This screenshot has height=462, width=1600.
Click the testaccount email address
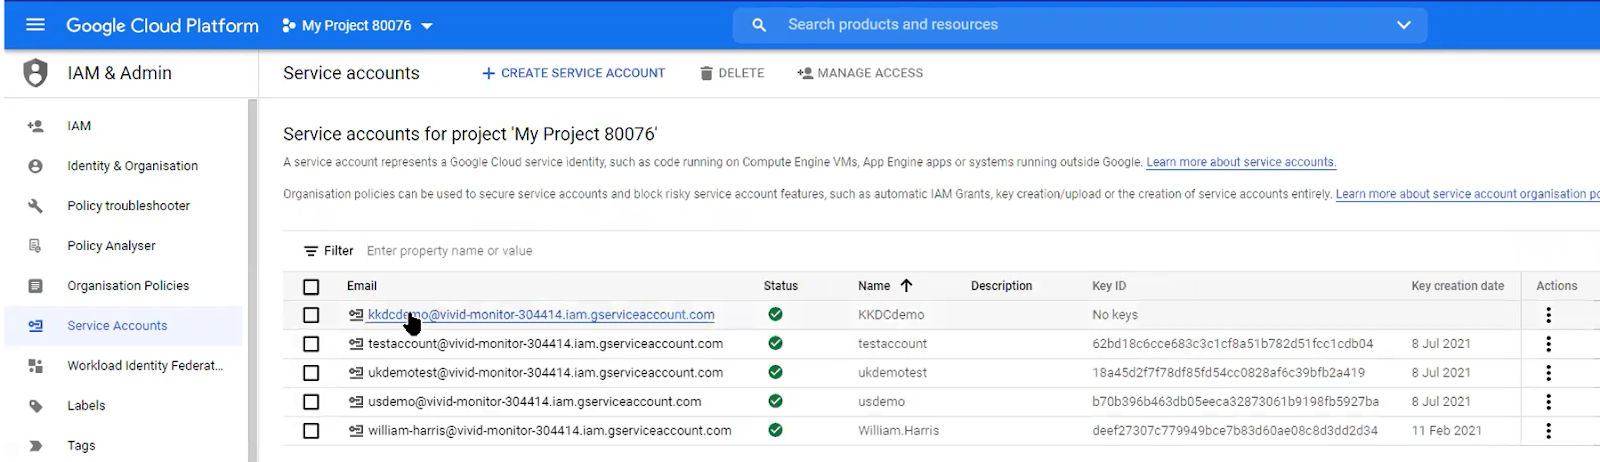pyautogui.click(x=545, y=343)
